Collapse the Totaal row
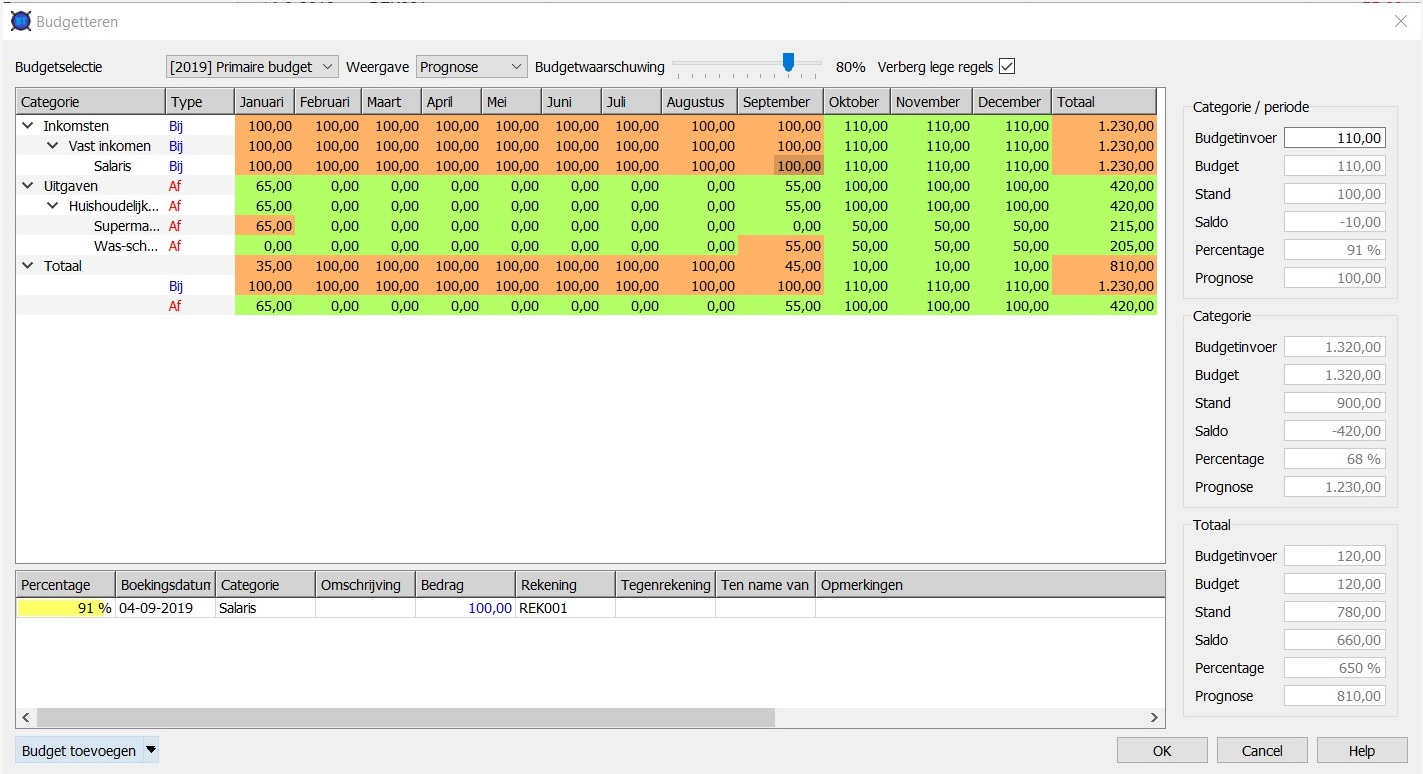 point(27,266)
